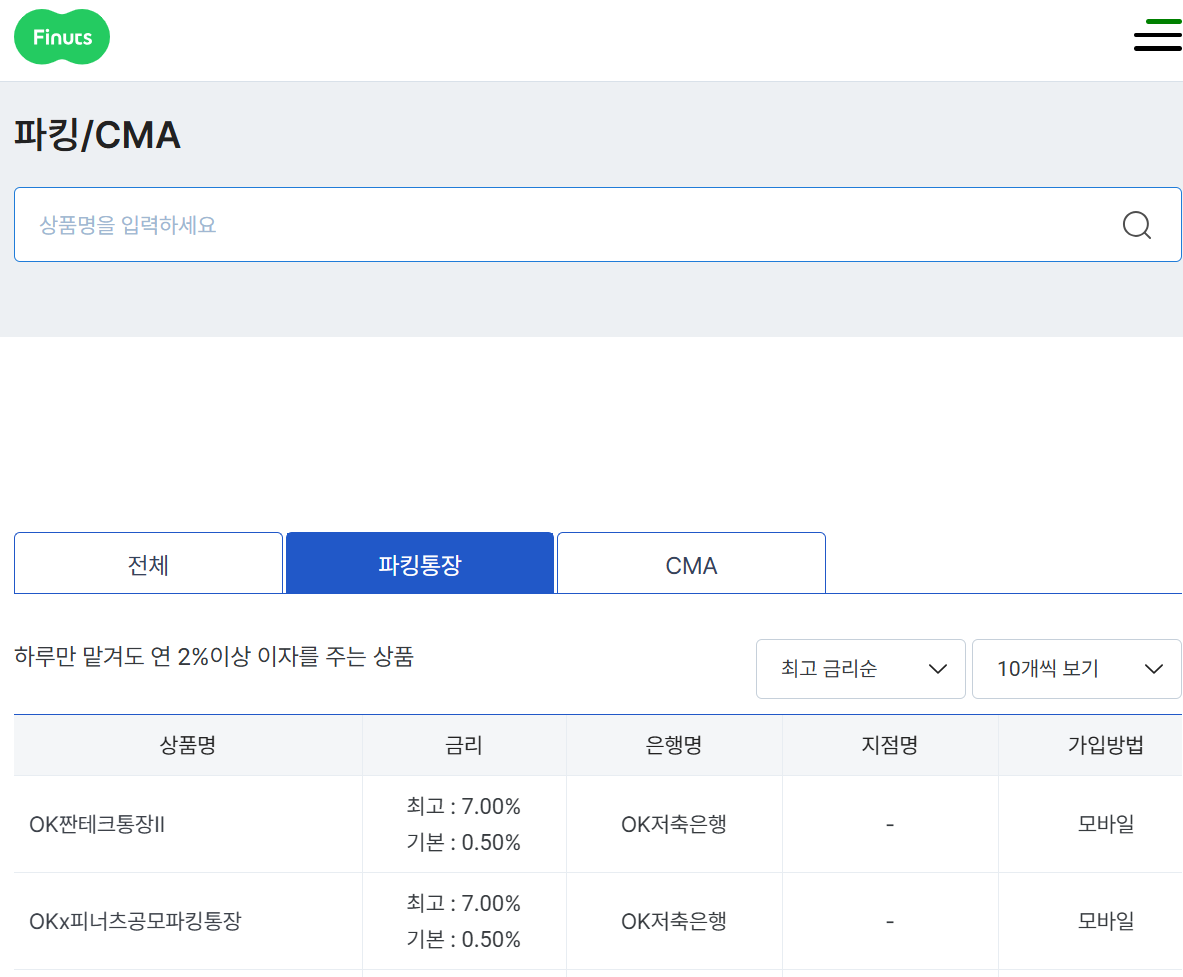Click the 지점명 column header
The image size is (1183, 977).
[x=890, y=745]
